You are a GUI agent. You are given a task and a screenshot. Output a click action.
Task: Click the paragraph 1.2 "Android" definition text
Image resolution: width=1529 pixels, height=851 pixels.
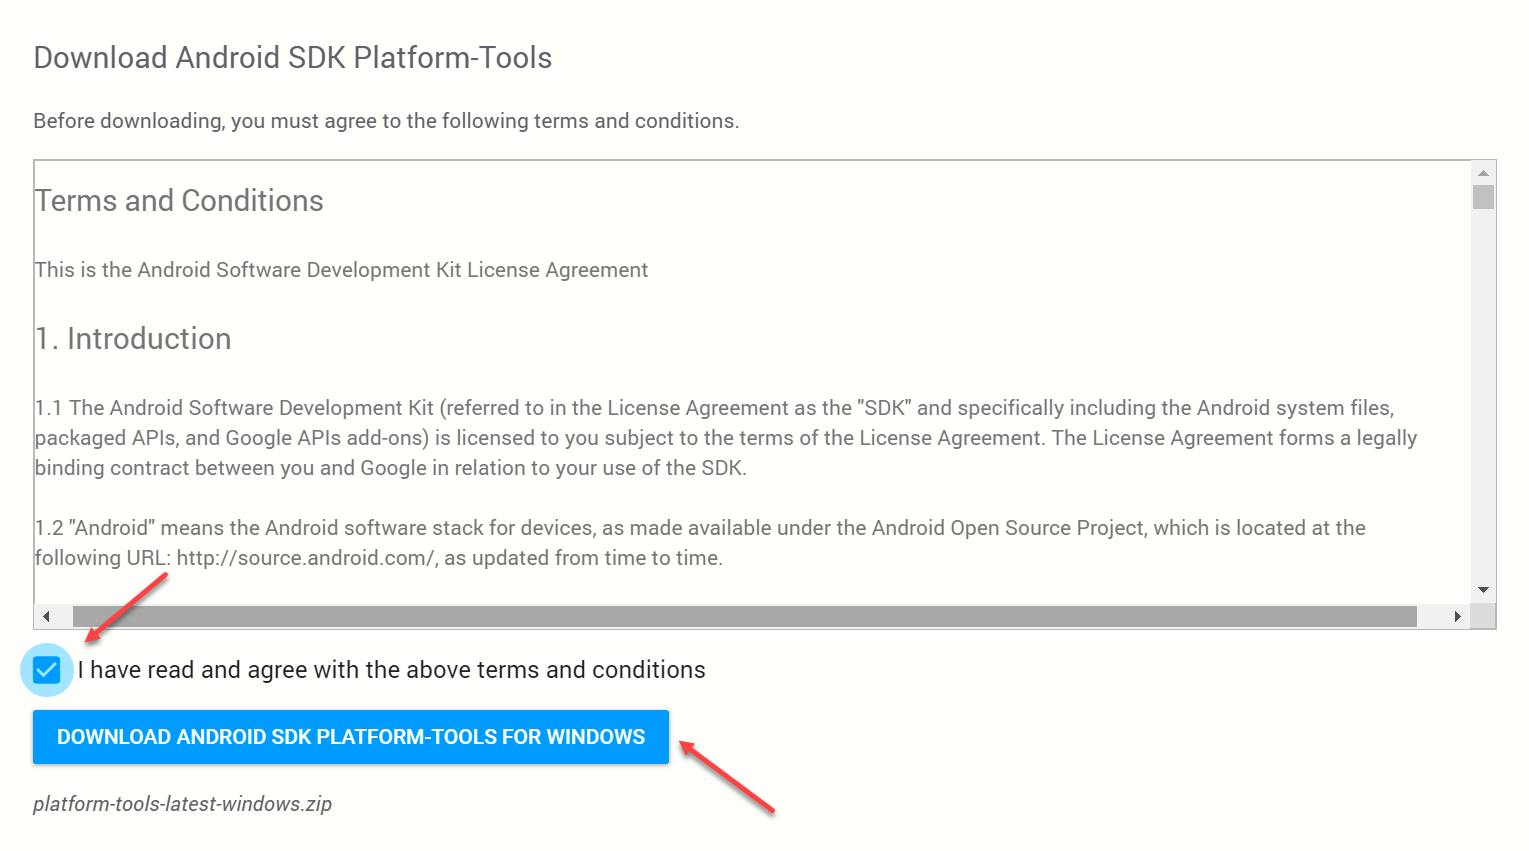pyautogui.click(x=700, y=543)
